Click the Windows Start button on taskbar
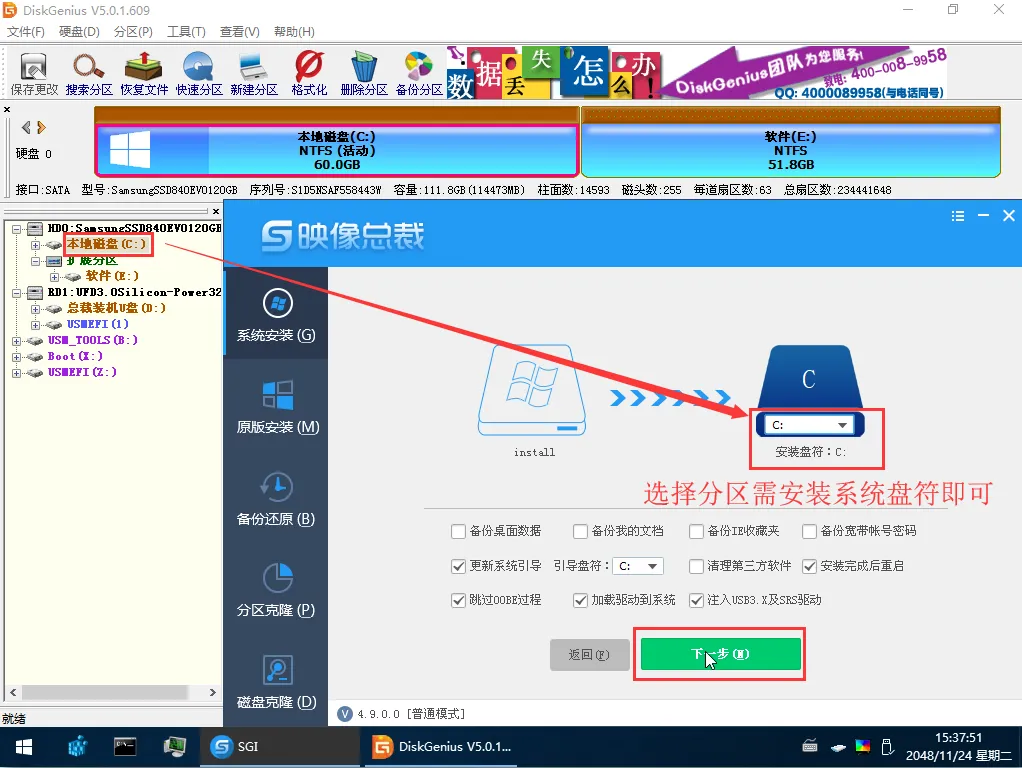 (x=23, y=747)
